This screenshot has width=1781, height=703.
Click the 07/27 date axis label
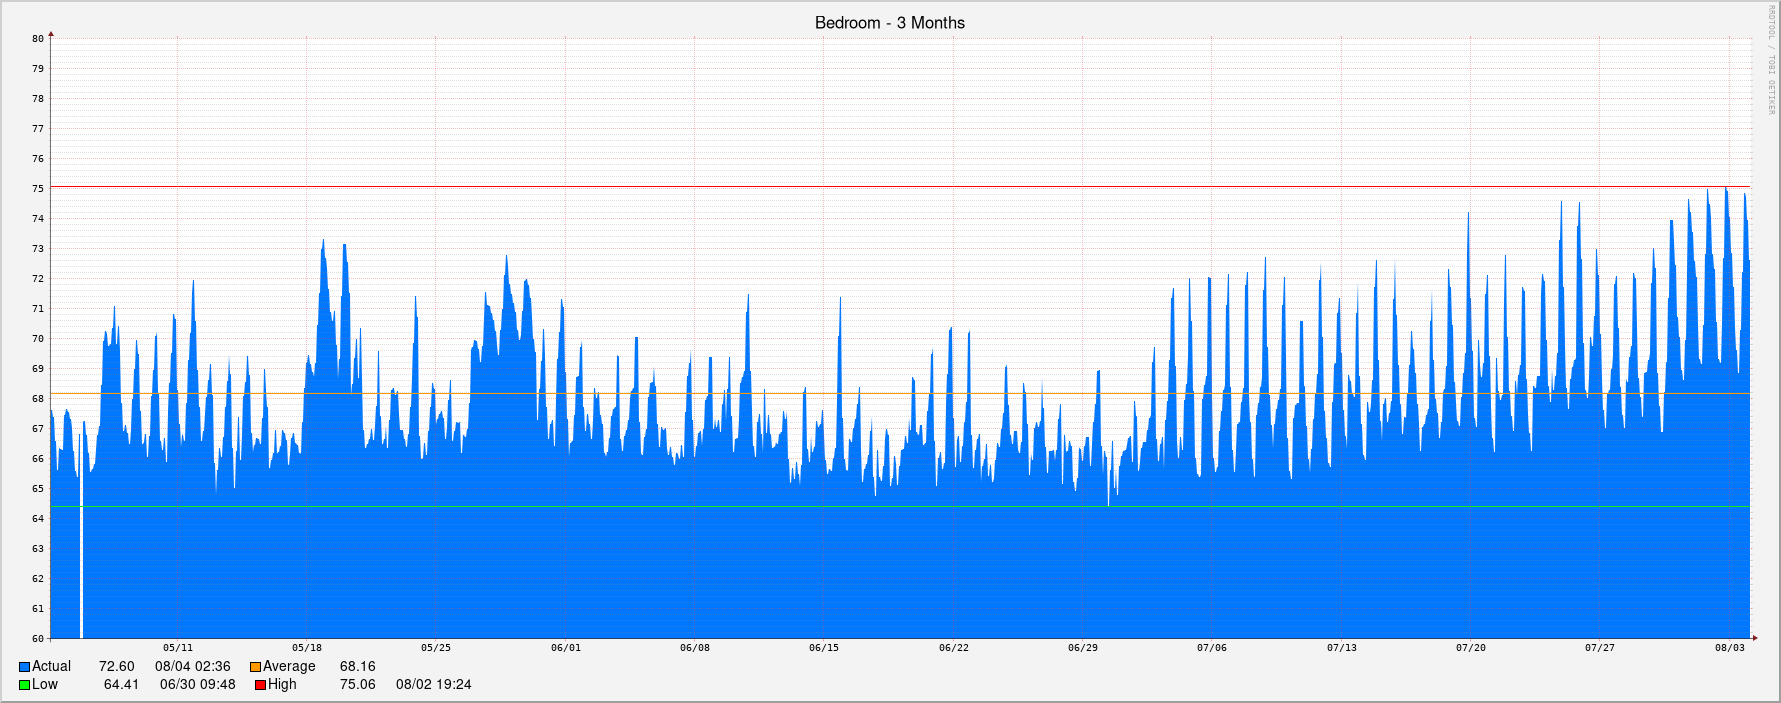1600,648
